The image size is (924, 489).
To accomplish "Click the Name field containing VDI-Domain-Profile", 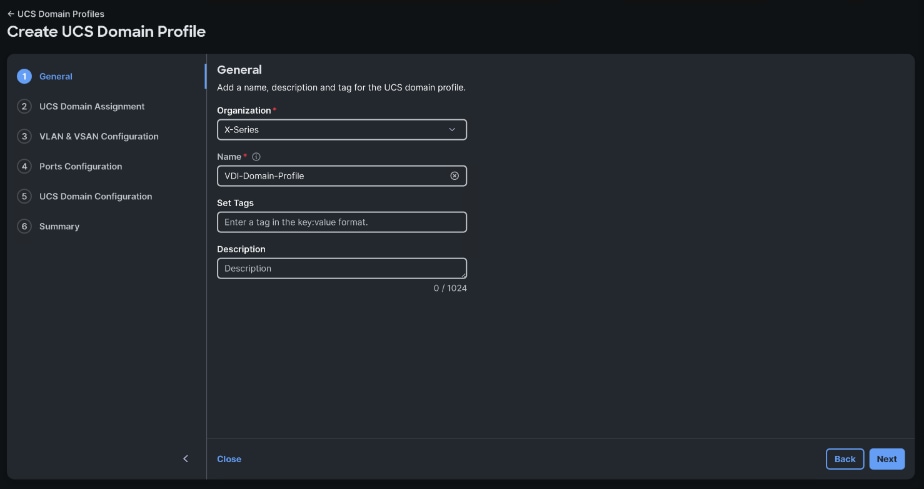I will (x=342, y=176).
